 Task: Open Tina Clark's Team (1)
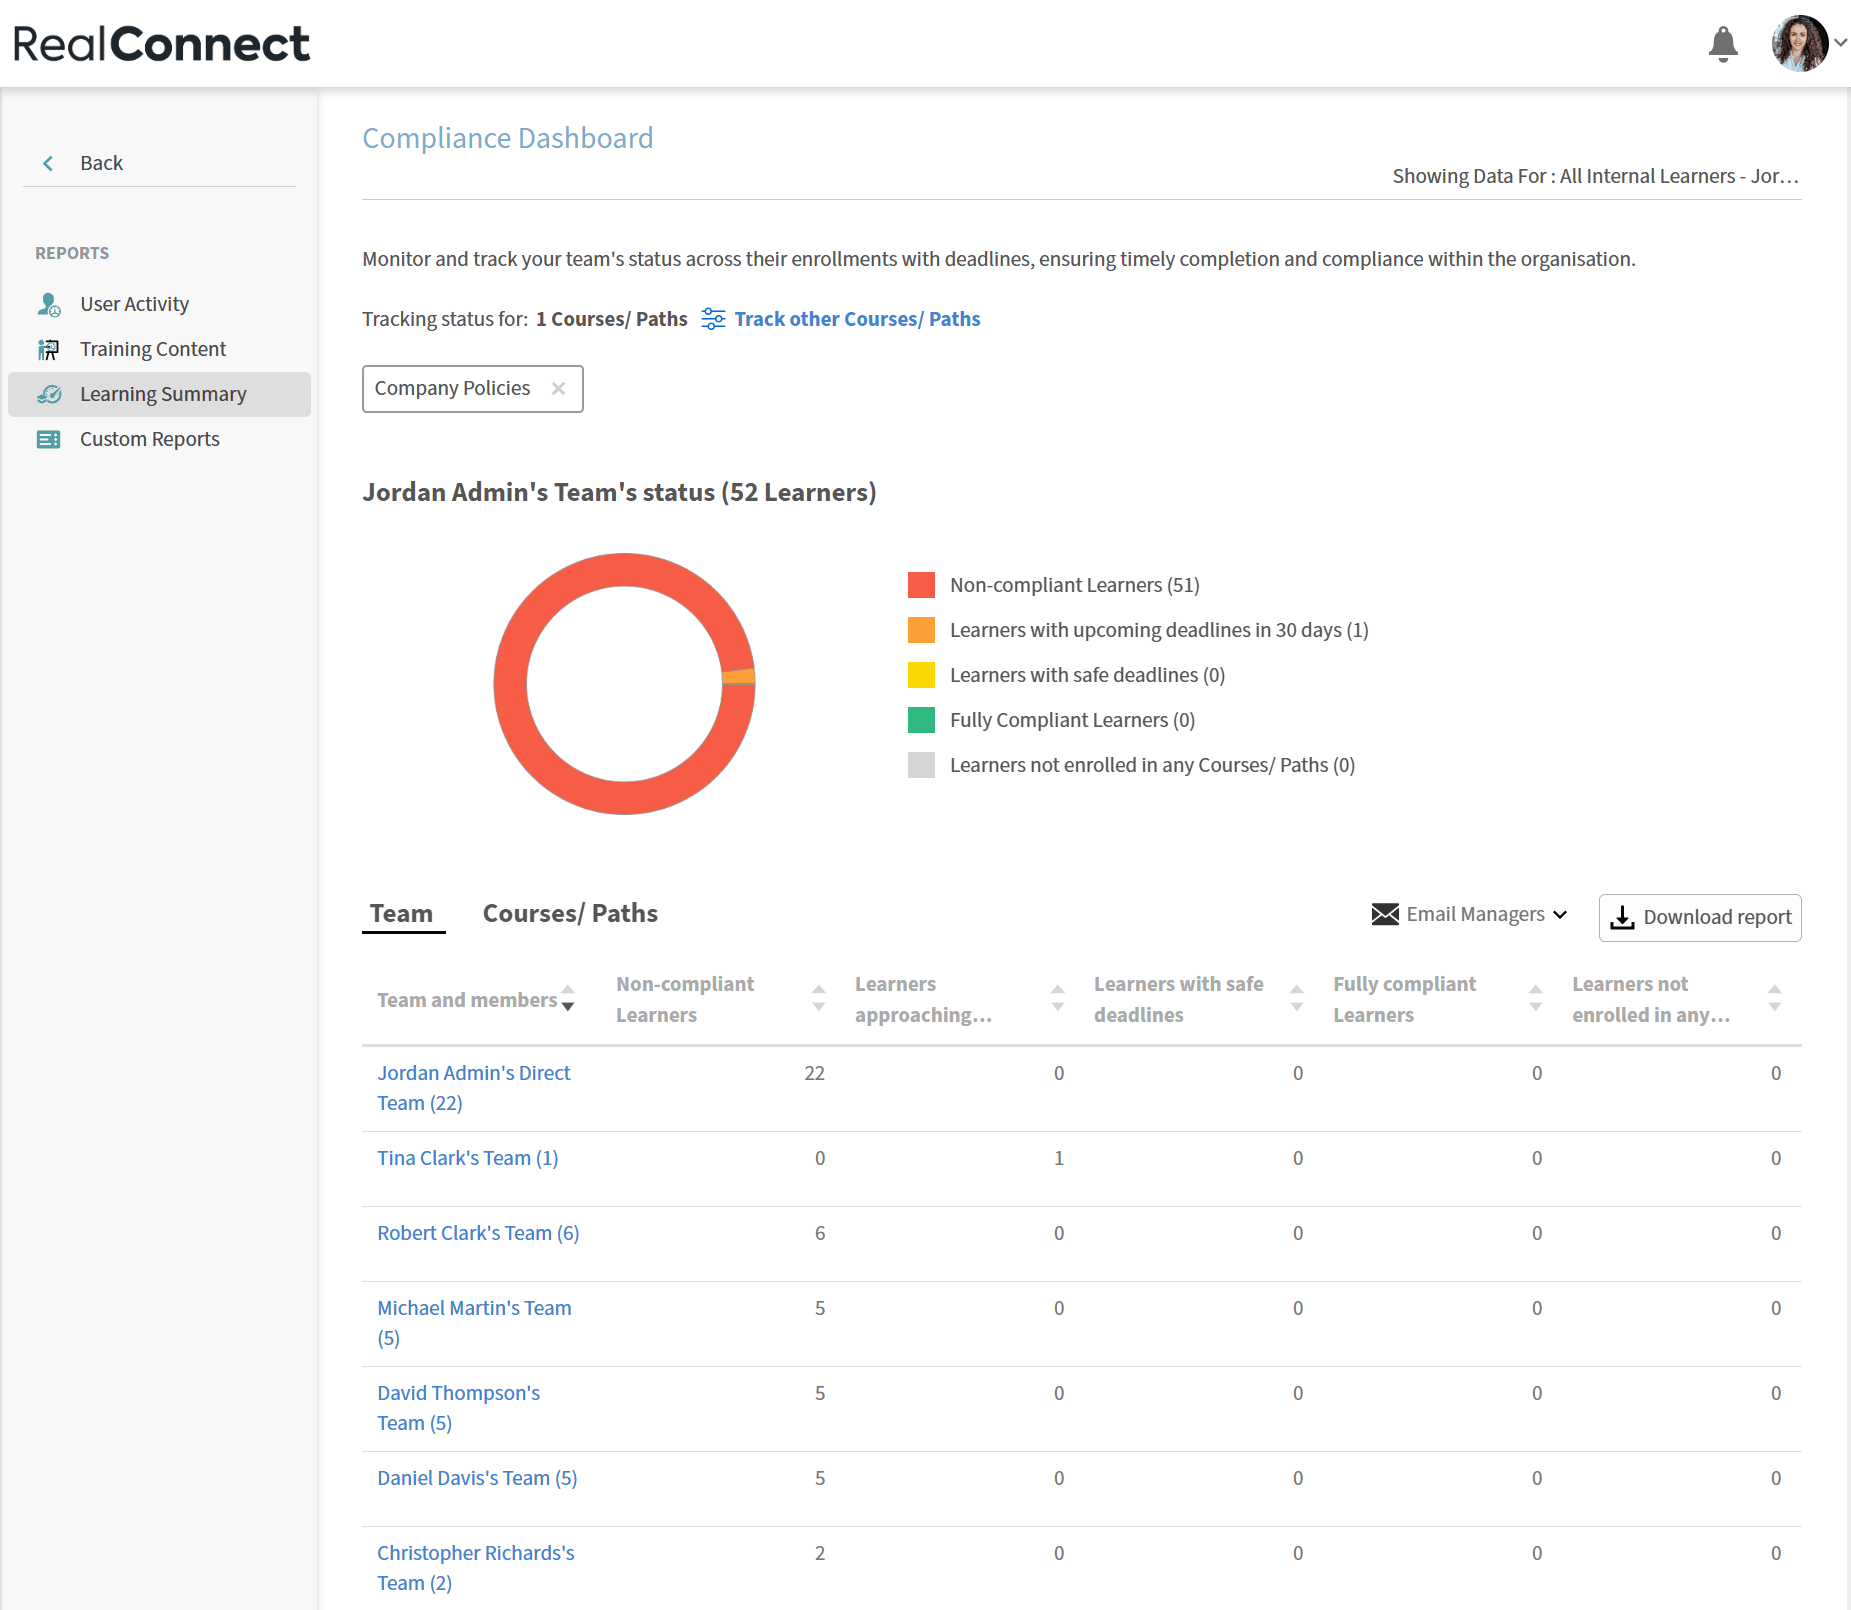click(468, 1158)
